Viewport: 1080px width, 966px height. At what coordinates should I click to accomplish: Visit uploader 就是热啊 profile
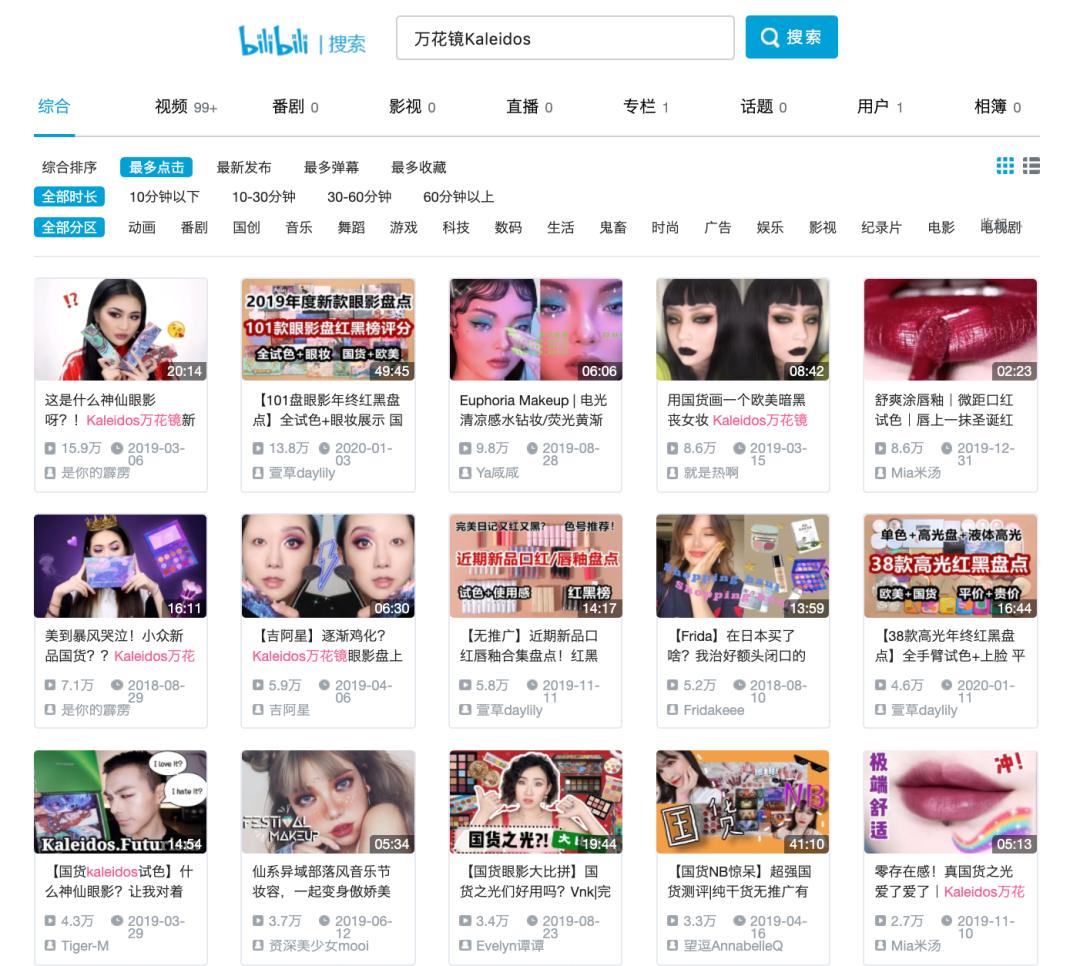711,473
